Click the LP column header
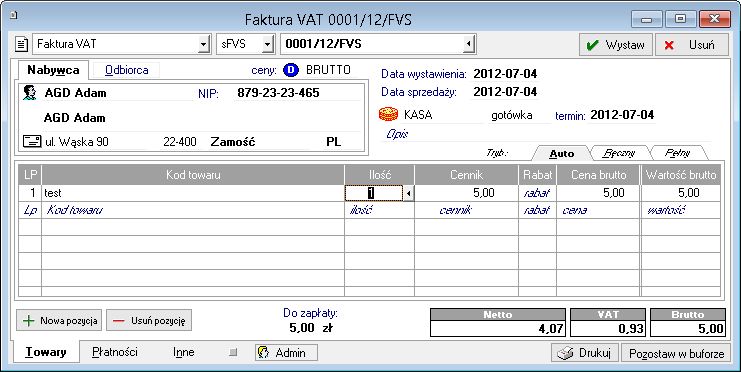 click(30, 175)
